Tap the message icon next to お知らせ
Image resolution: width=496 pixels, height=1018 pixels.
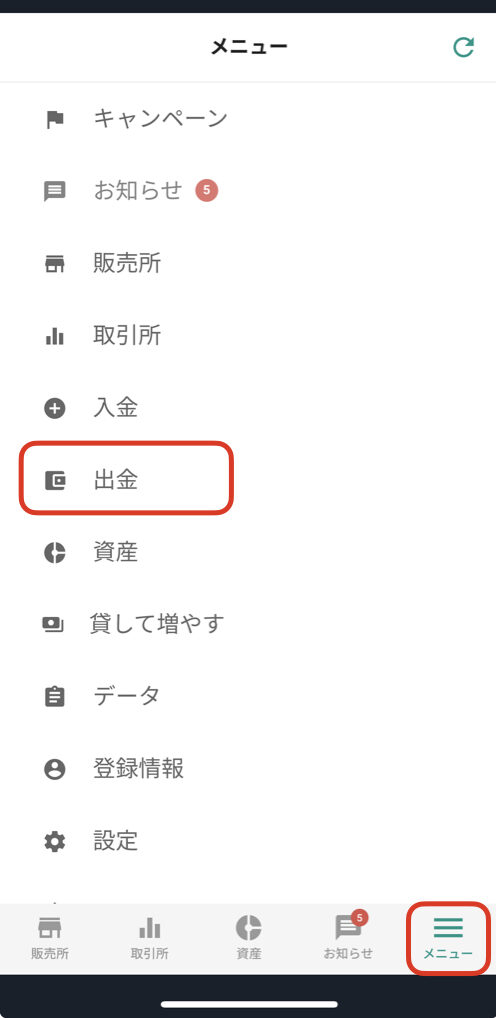55,192
